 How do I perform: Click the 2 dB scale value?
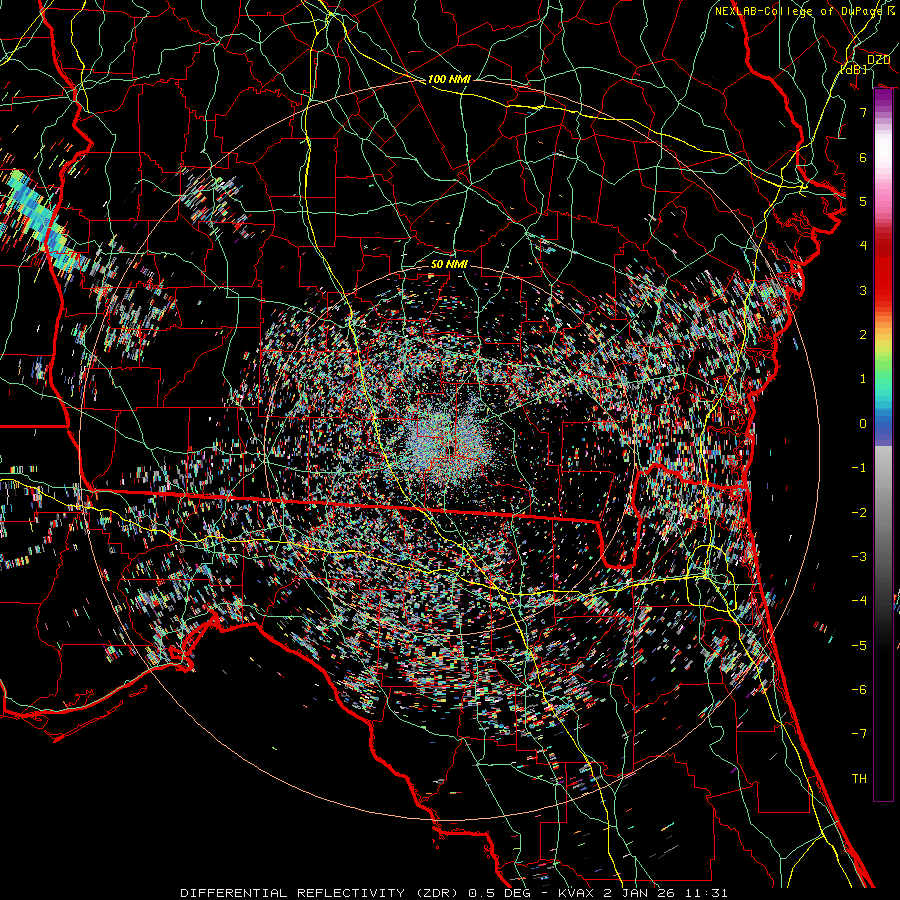(863, 335)
